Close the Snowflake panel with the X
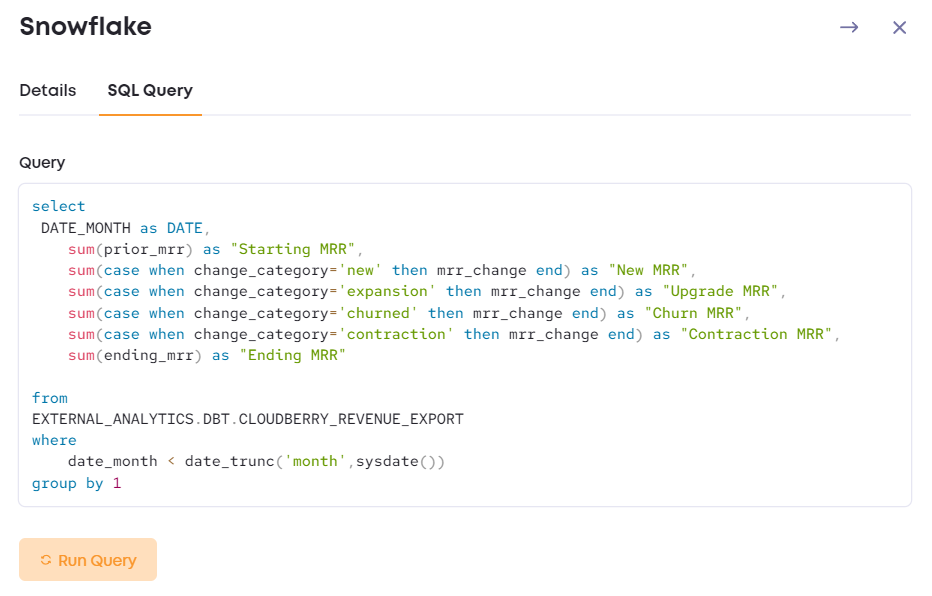The image size is (932, 596). click(x=899, y=27)
